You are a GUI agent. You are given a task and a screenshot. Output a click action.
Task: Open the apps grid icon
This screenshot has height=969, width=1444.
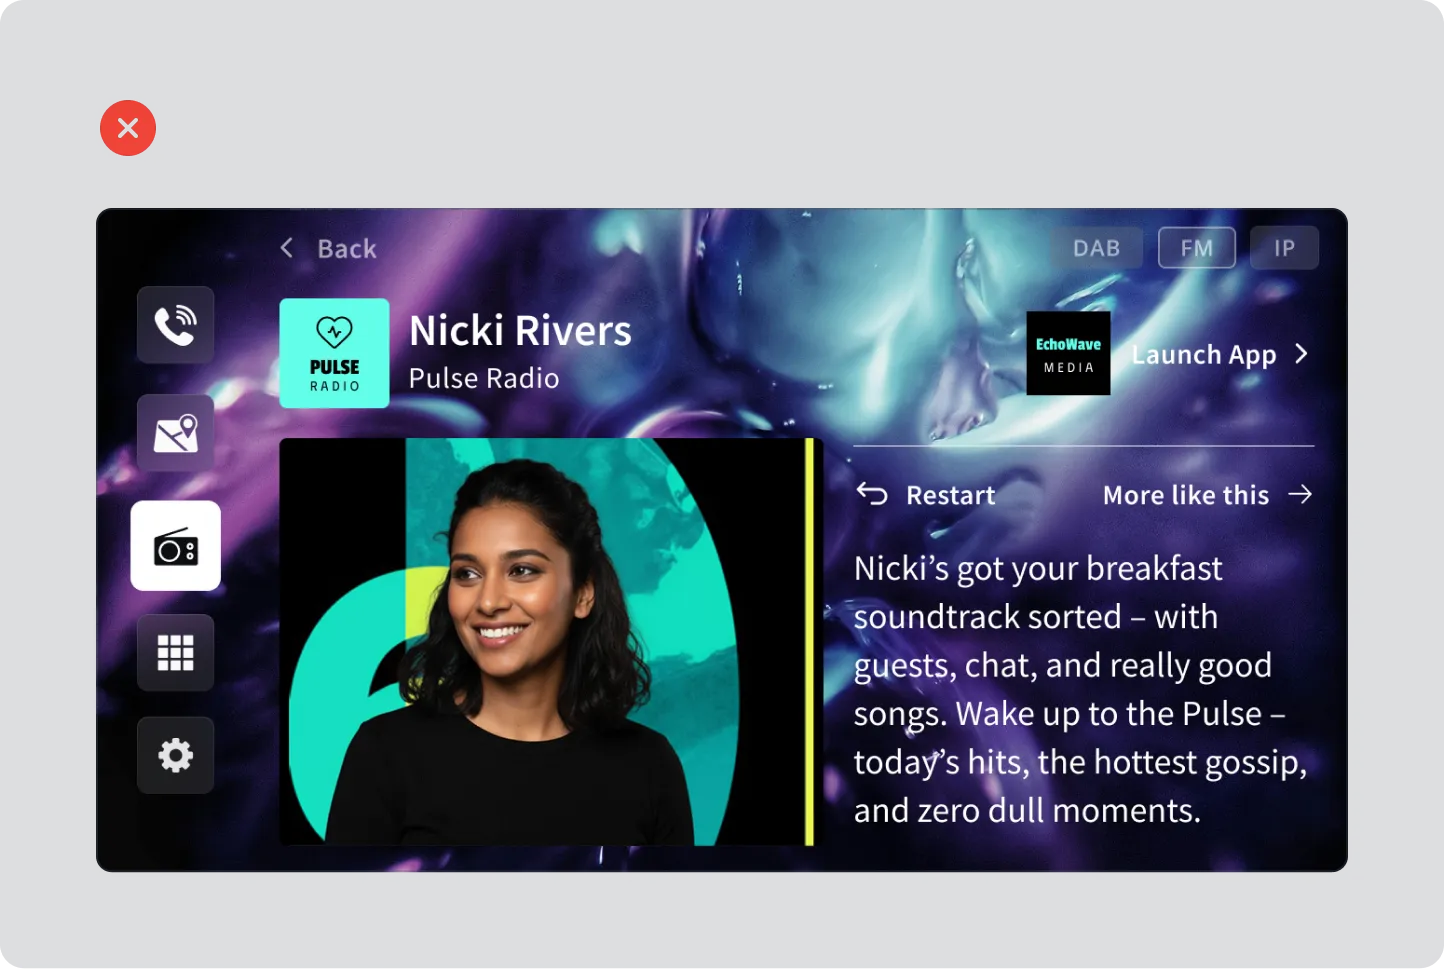click(176, 653)
